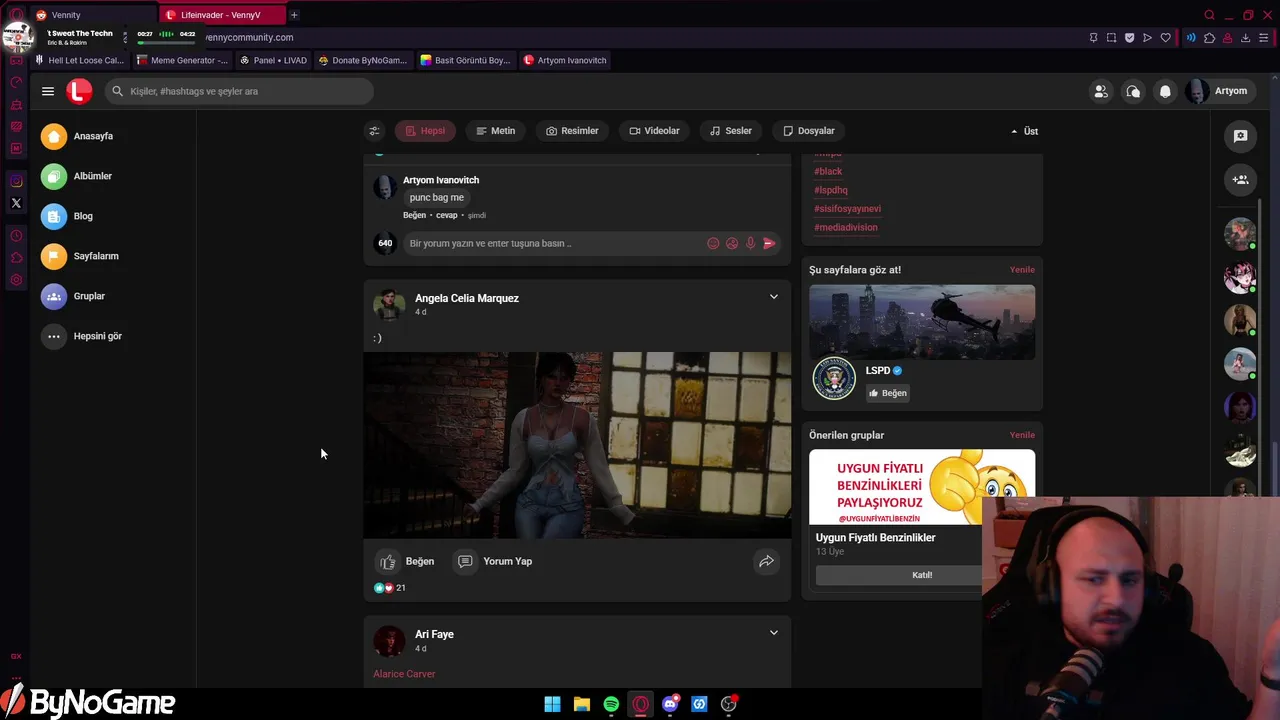The width and height of the screenshot is (1280, 720).
Task: Open the browser downloads icon
Action: 1245,38
